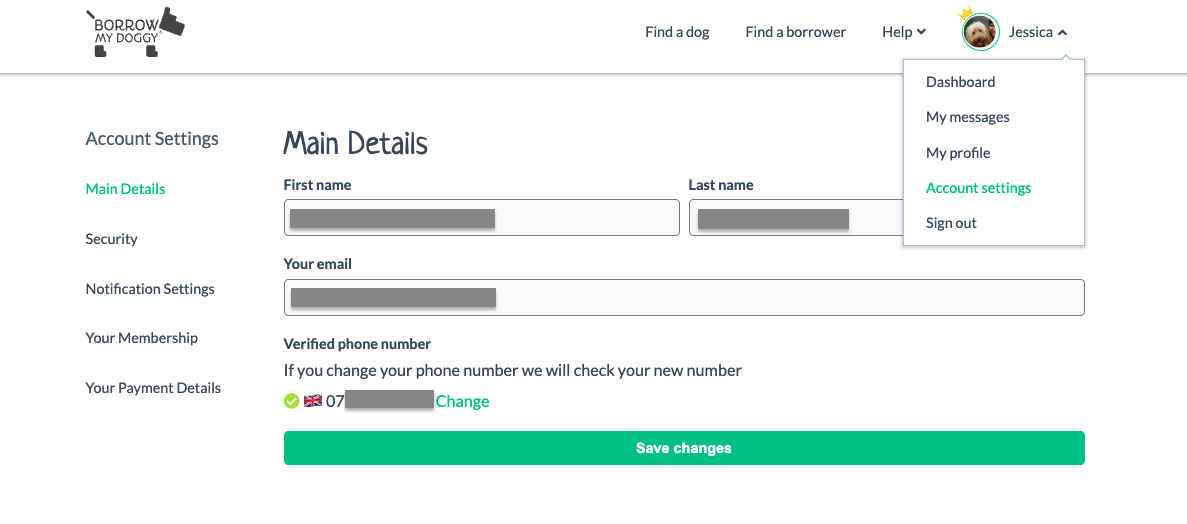
Task: Collapse the Jessica account menu chevron
Action: coord(1062,33)
